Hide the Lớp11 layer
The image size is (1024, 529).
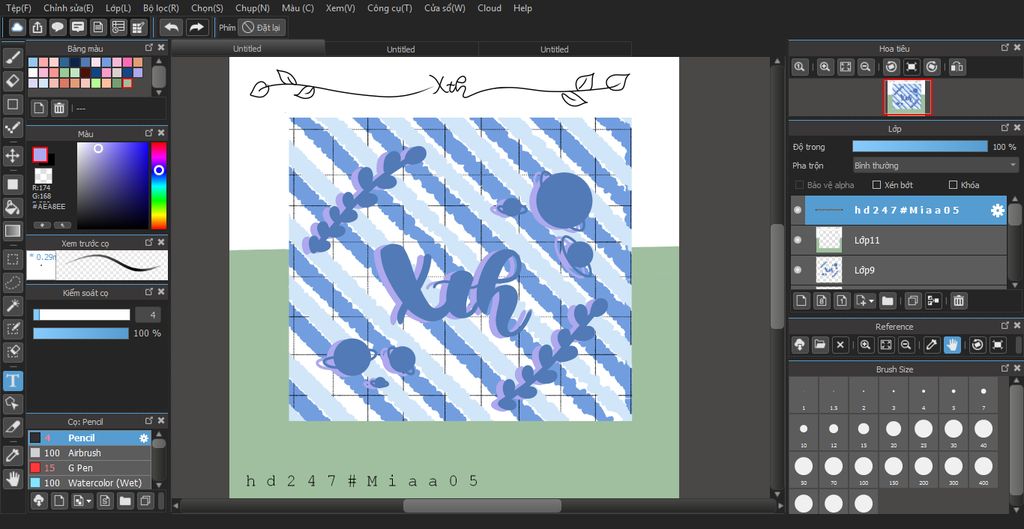click(797, 240)
